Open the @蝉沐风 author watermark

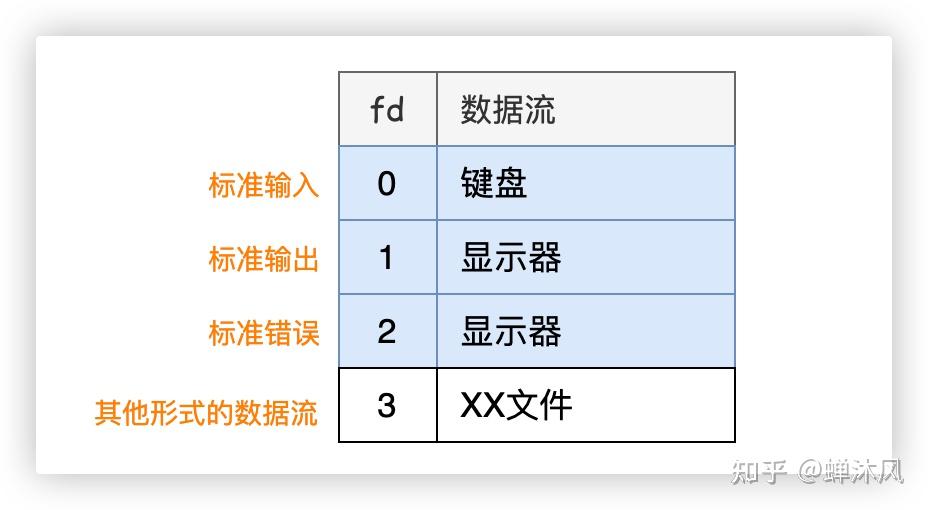click(850, 471)
